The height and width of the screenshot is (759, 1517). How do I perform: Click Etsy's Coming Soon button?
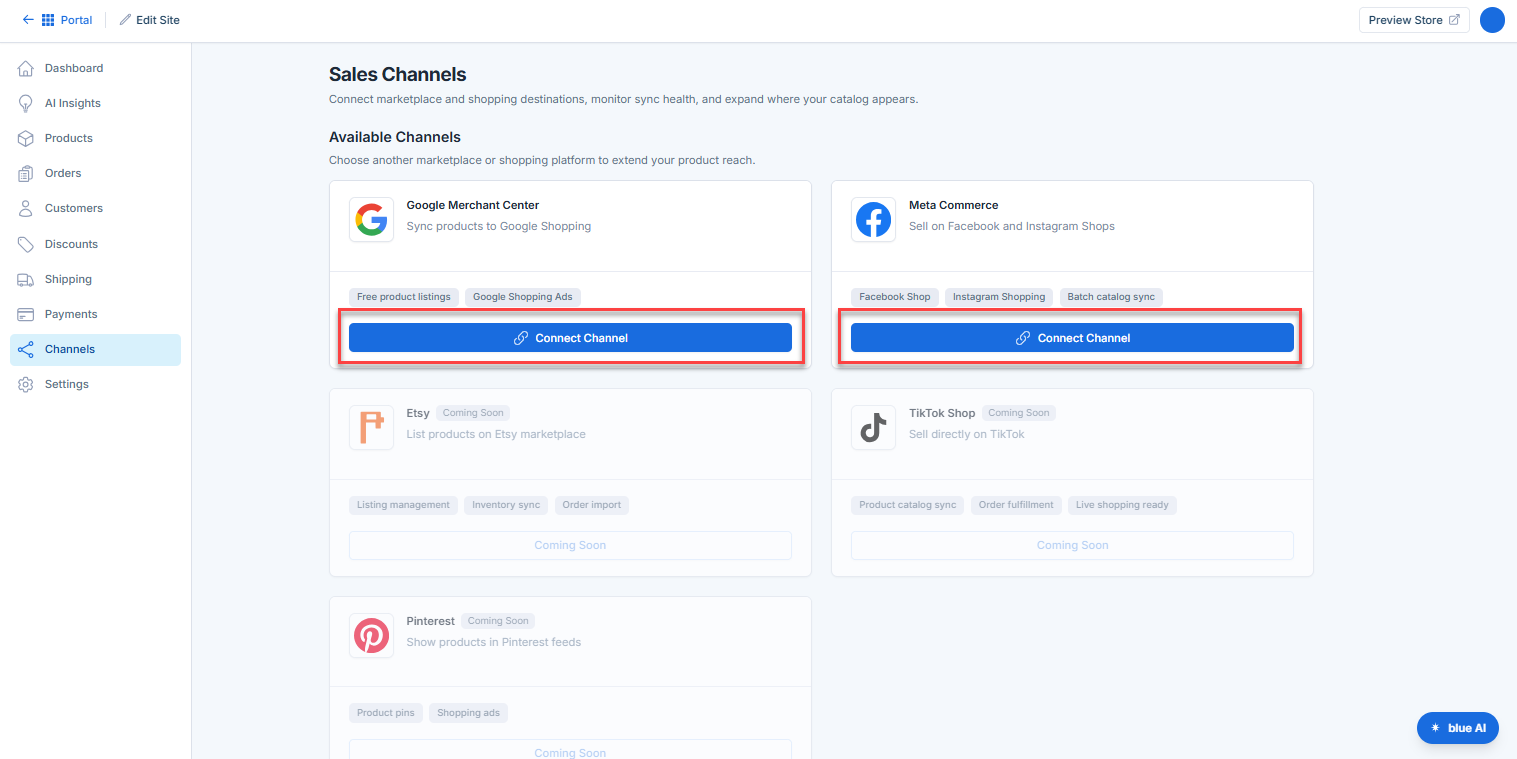tap(570, 545)
